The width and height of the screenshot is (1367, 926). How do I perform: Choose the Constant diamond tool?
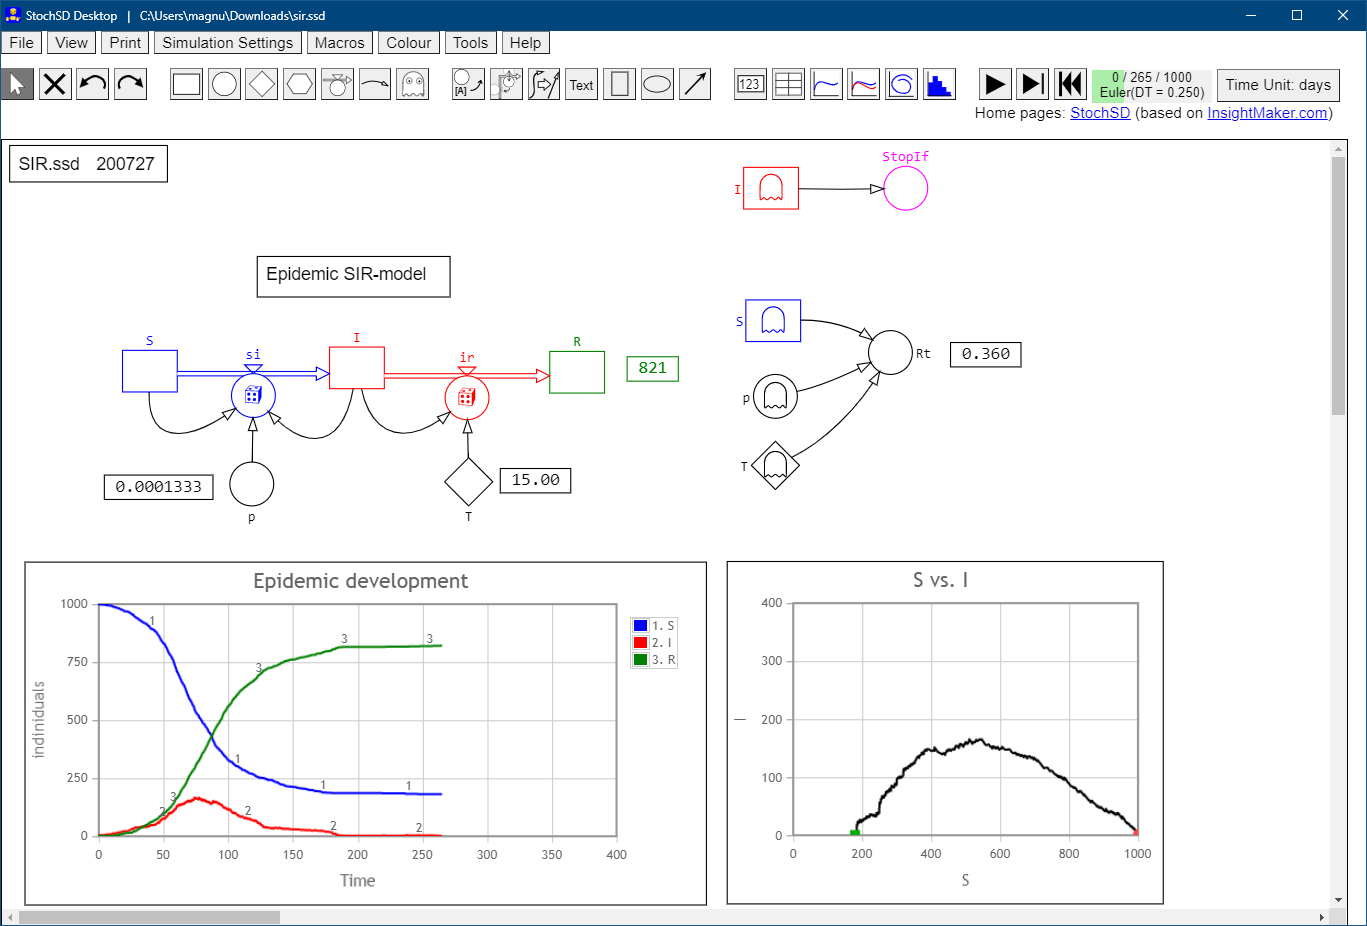262,85
